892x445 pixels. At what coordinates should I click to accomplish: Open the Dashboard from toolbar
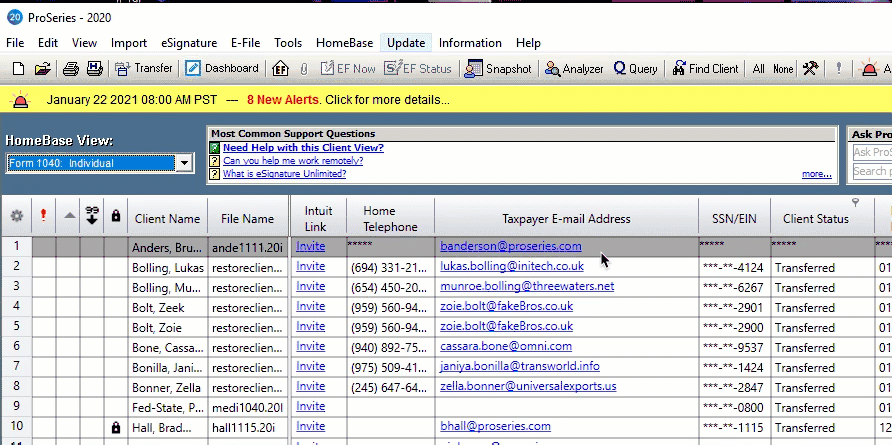tap(223, 69)
